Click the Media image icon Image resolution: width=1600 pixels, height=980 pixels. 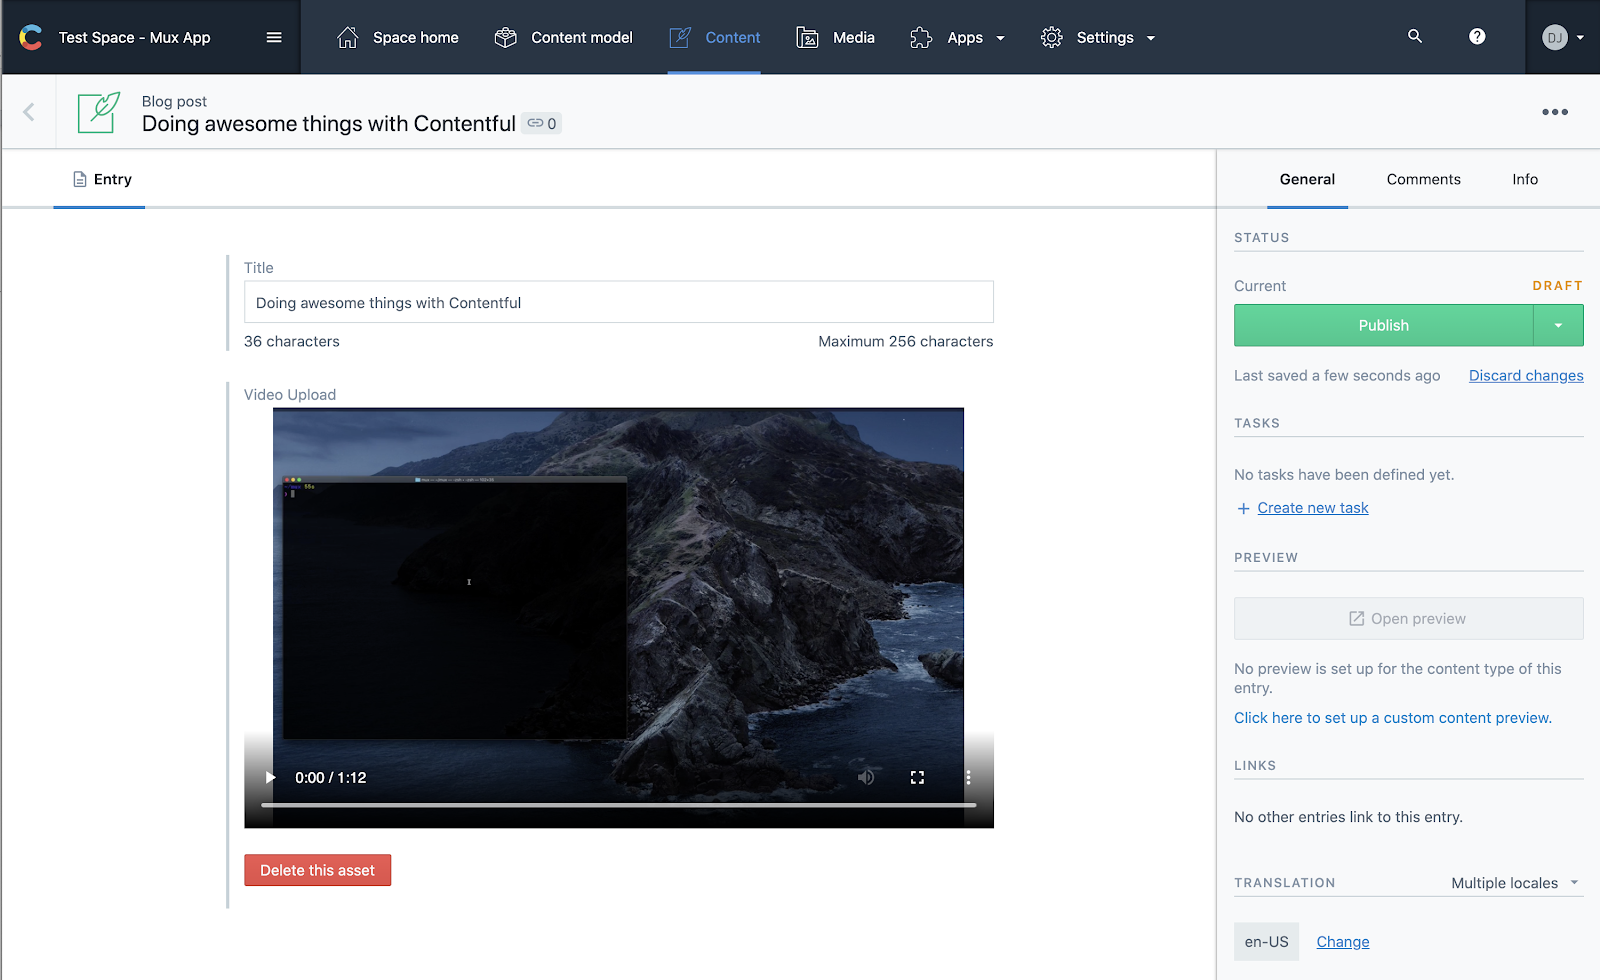point(807,37)
